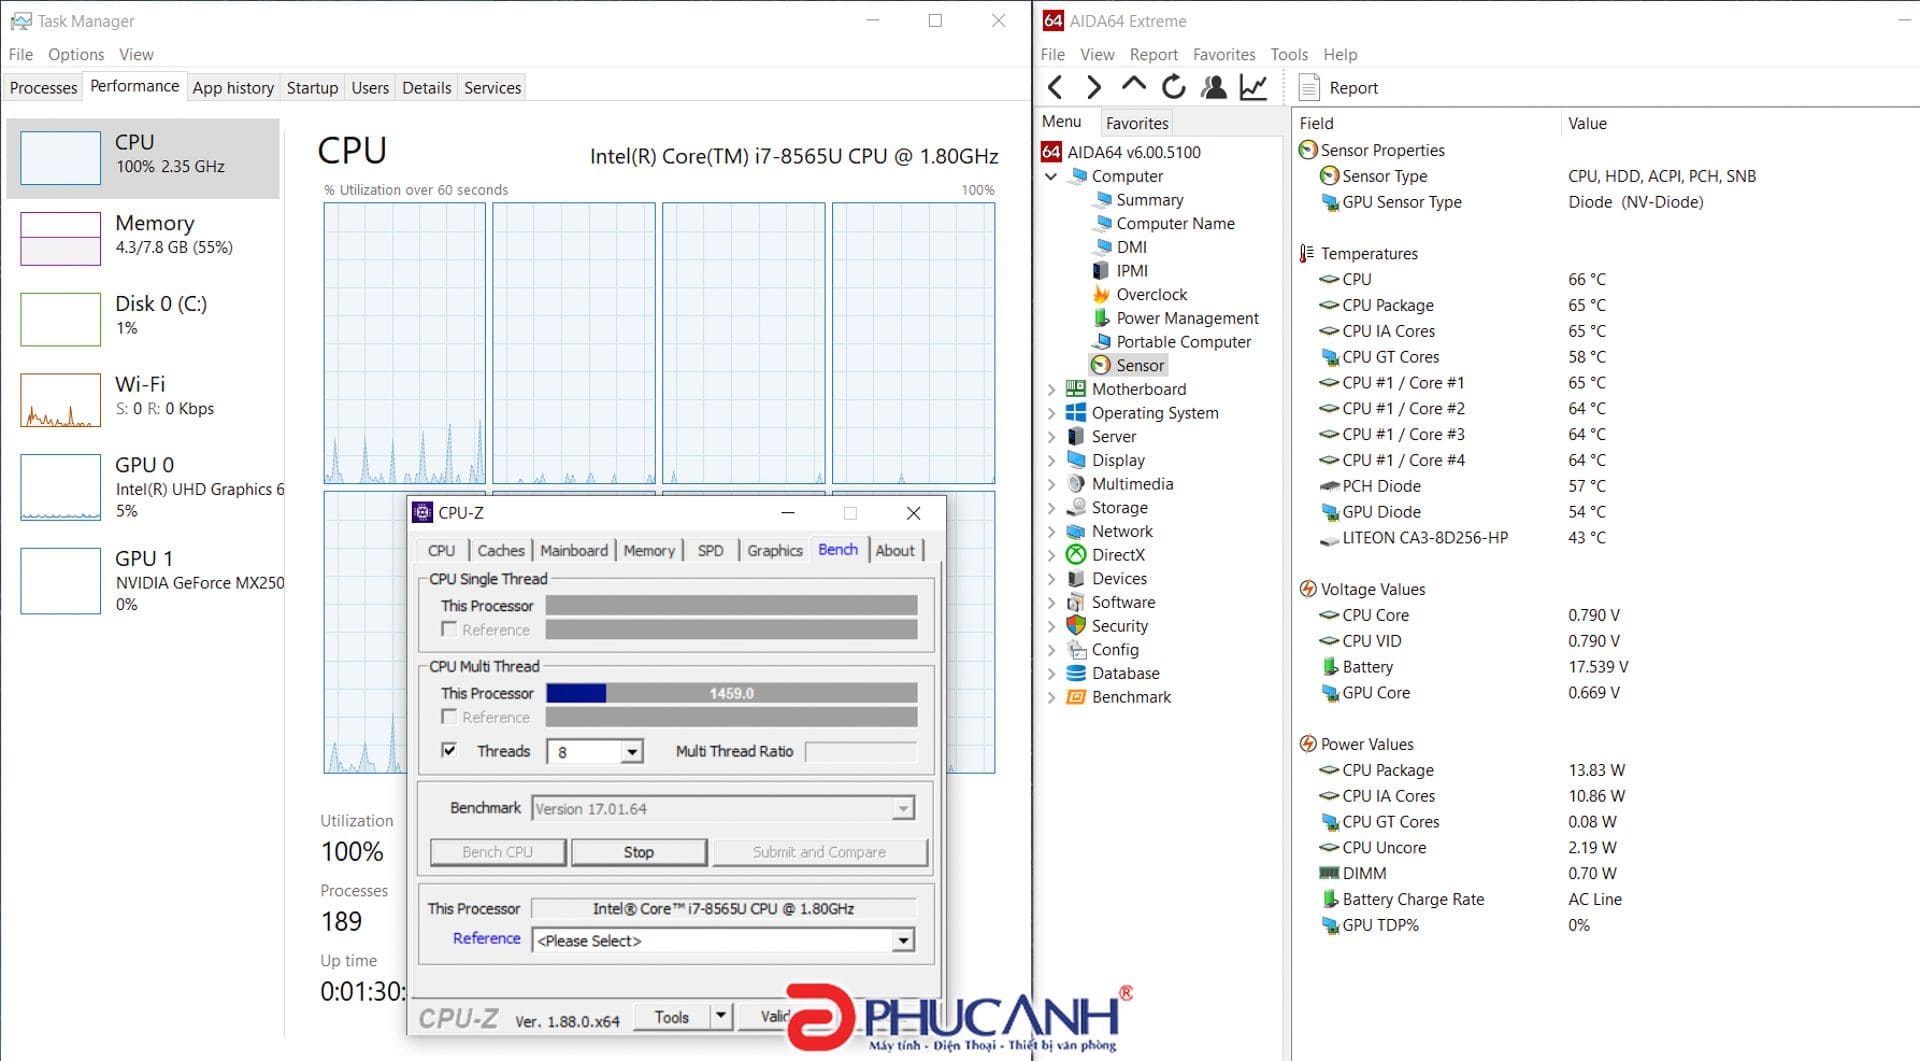
Task: Click the Benchmark icon in AIDA64 tree
Action: point(1076,698)
